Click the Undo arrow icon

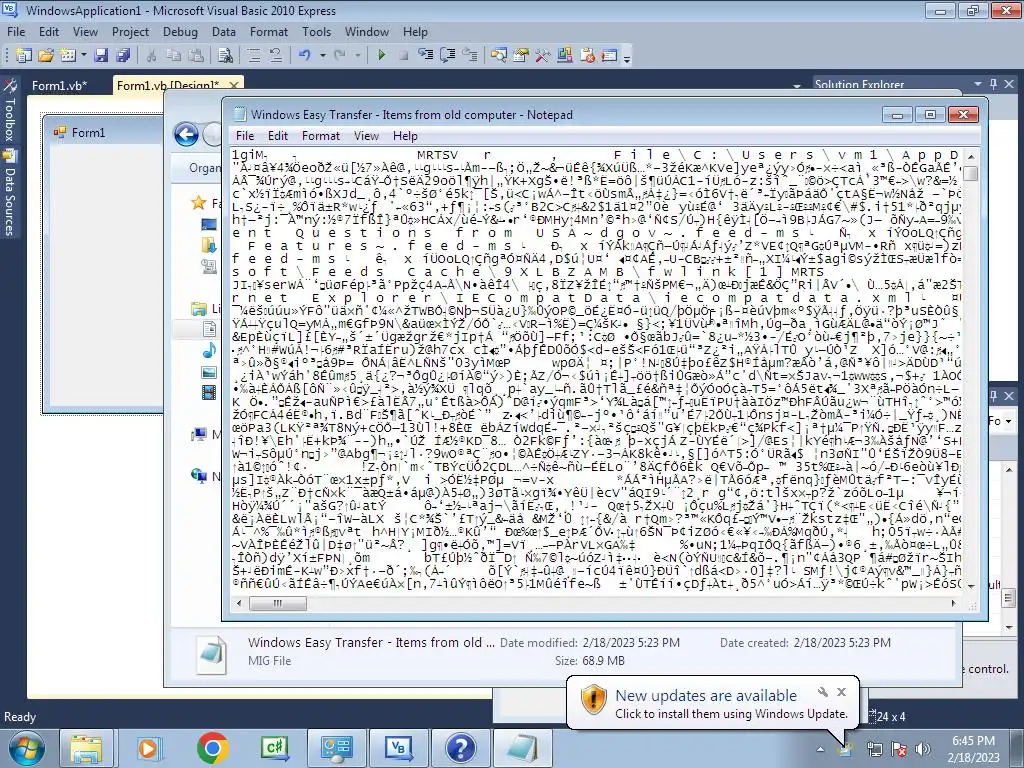click(x=305, y=56)
